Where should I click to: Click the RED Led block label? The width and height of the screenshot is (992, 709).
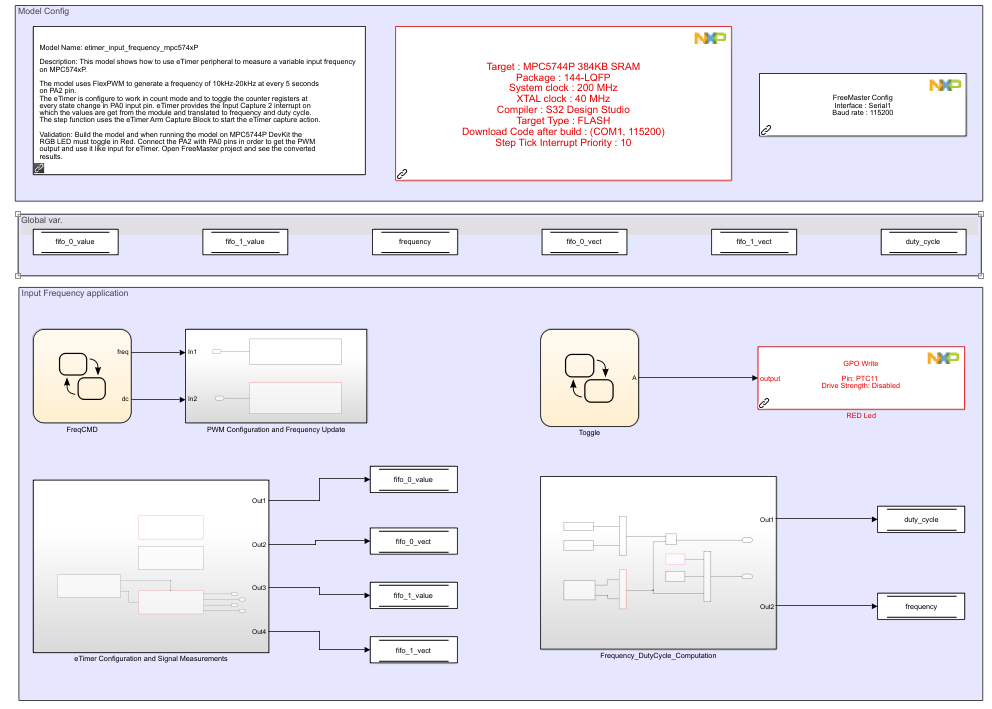pyautogui.click(x=861, y=416)
